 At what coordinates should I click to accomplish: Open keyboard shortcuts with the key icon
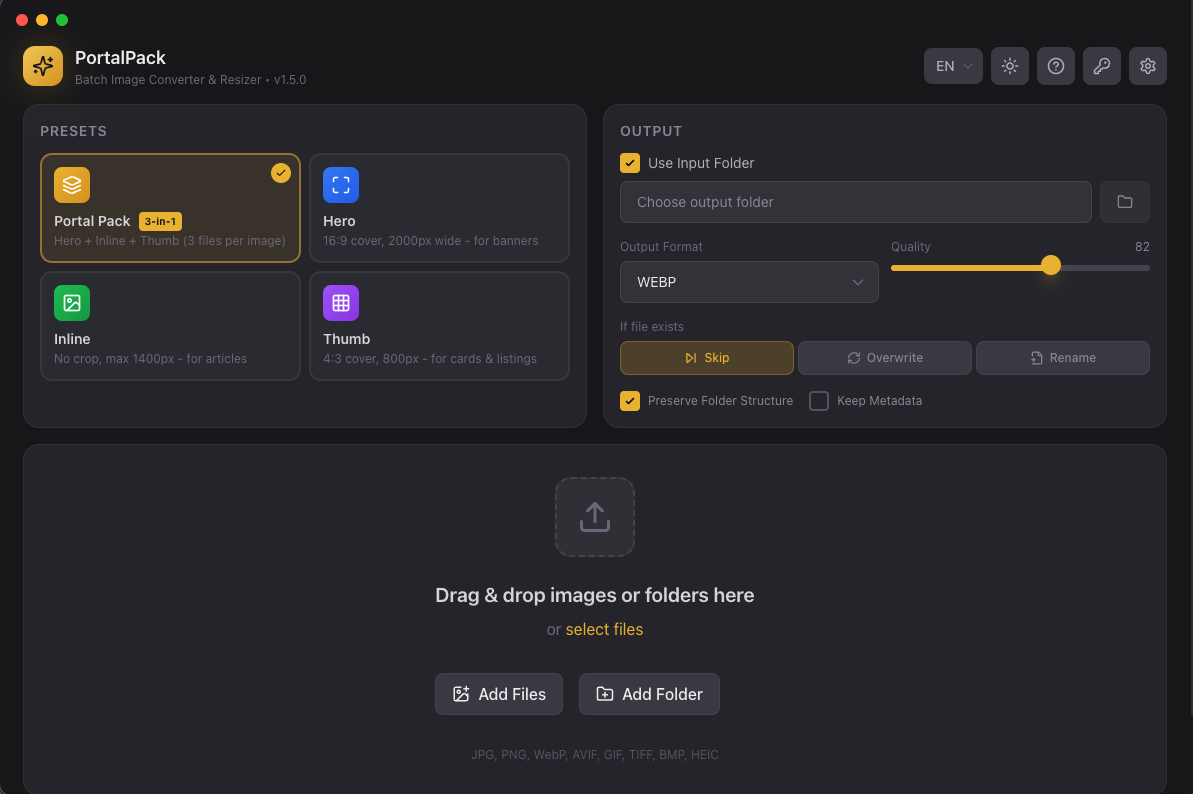tap(1101, 66)
